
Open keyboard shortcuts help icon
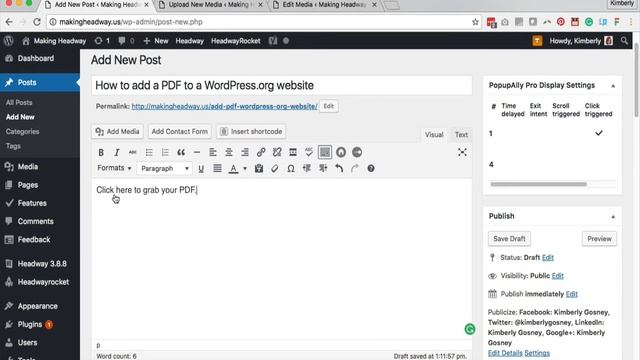point(371,169)
